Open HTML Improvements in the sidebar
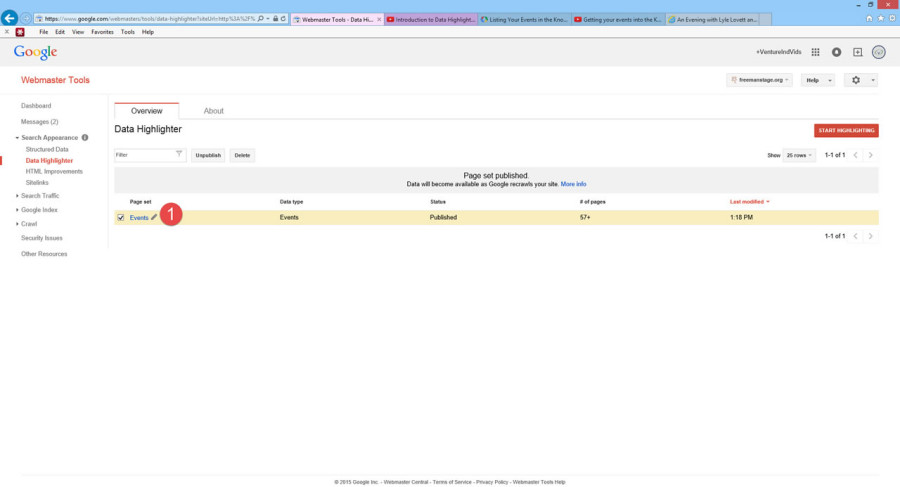Viewport: 900px width, 487px height. pos(54,172)
